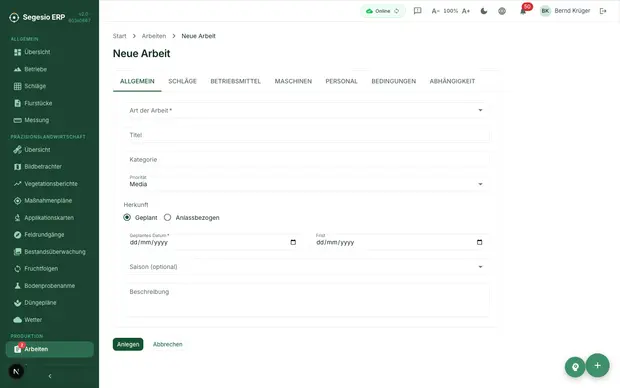Open the Feldrundgänge compass icon
This screenshot has width=620, height=388.
click(17, 235)
